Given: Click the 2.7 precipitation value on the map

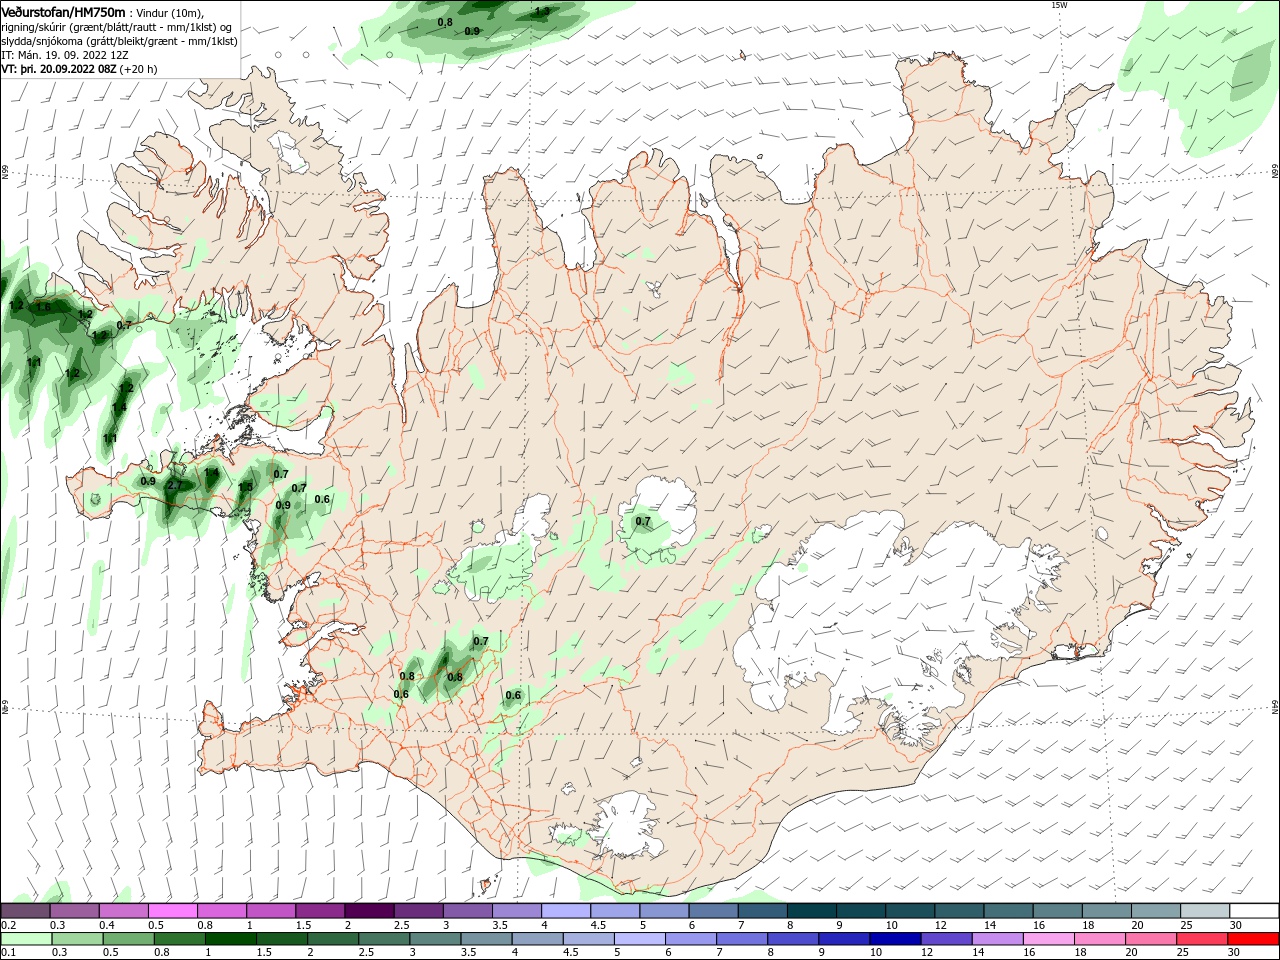Looking at the screenshot, I should pyautogui.click(x=175, y=485).
